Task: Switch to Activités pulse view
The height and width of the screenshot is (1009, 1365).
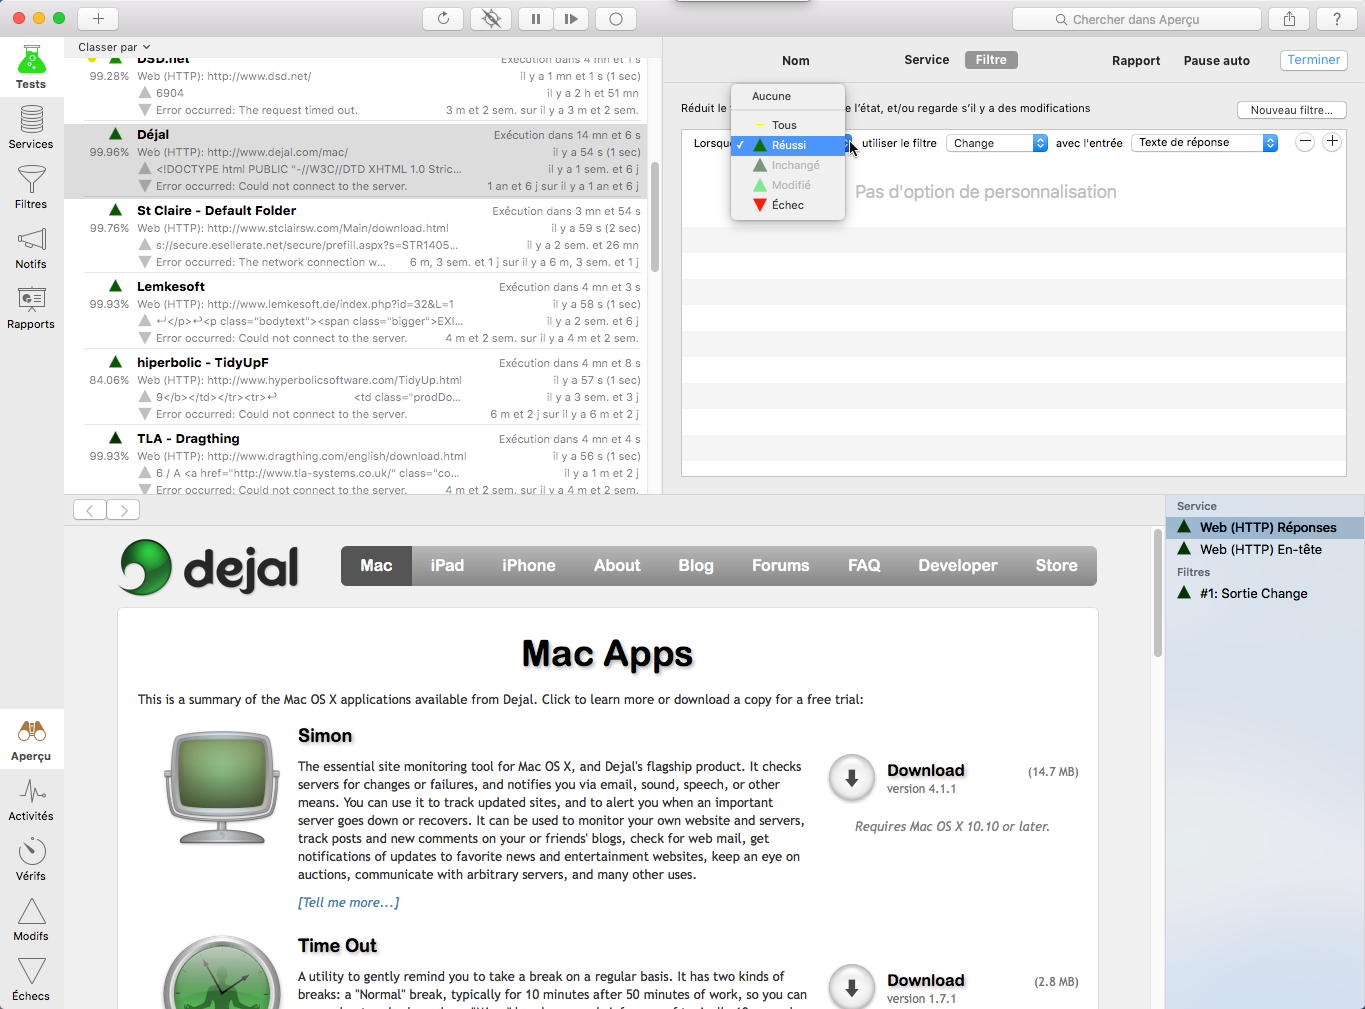Action: click(x=31, y=799)
